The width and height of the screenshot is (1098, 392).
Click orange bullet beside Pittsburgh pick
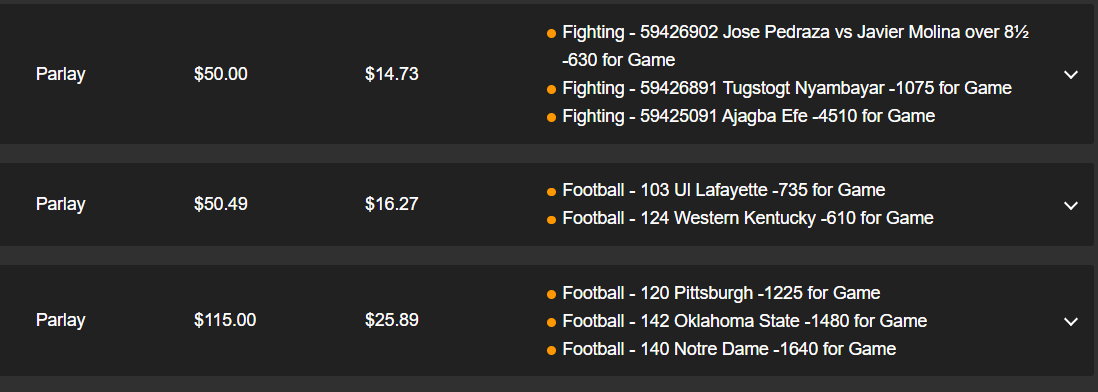[x=551, y=294]
